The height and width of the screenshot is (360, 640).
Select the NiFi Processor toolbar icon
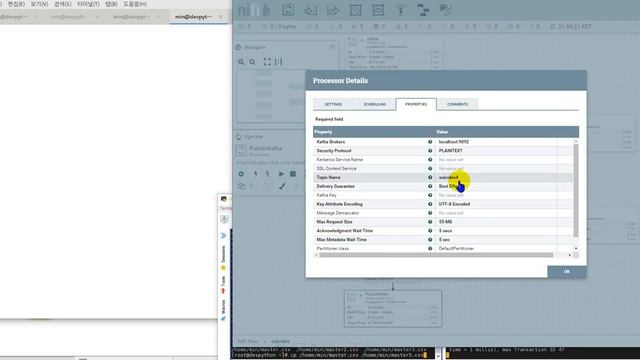[x=288, y=10]
